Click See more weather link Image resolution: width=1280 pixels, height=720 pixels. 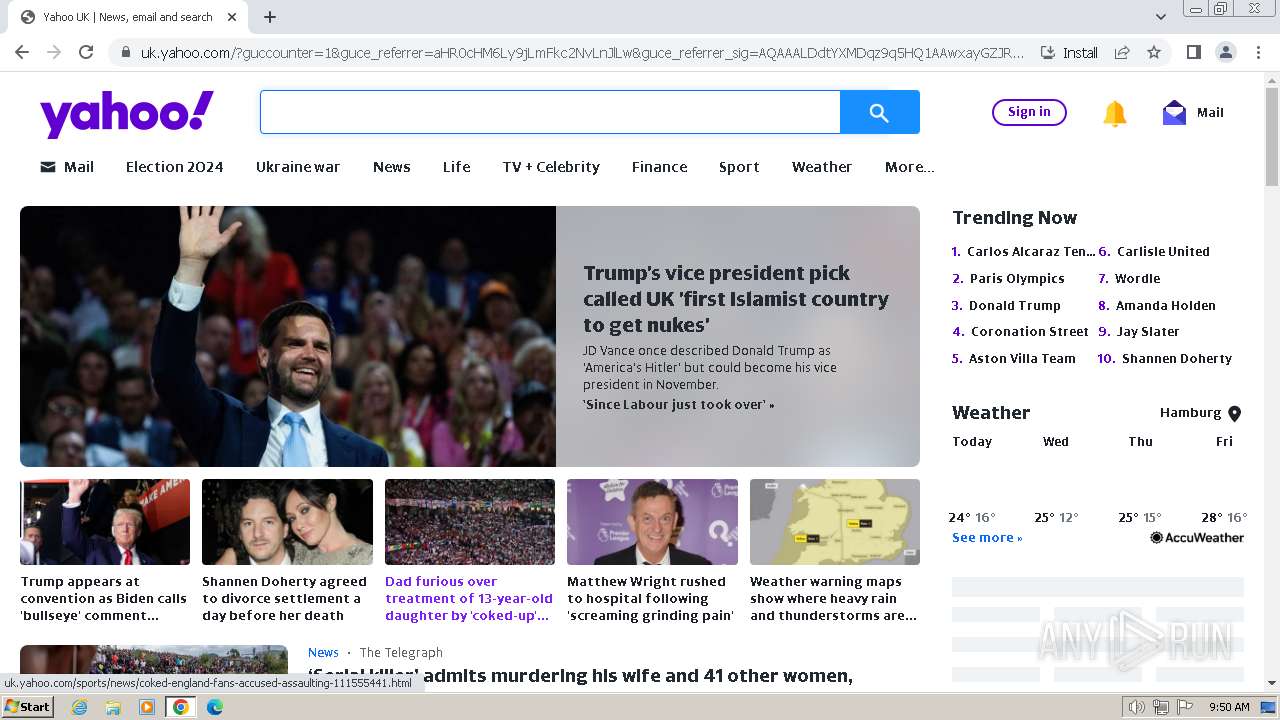tap(987, 538)
